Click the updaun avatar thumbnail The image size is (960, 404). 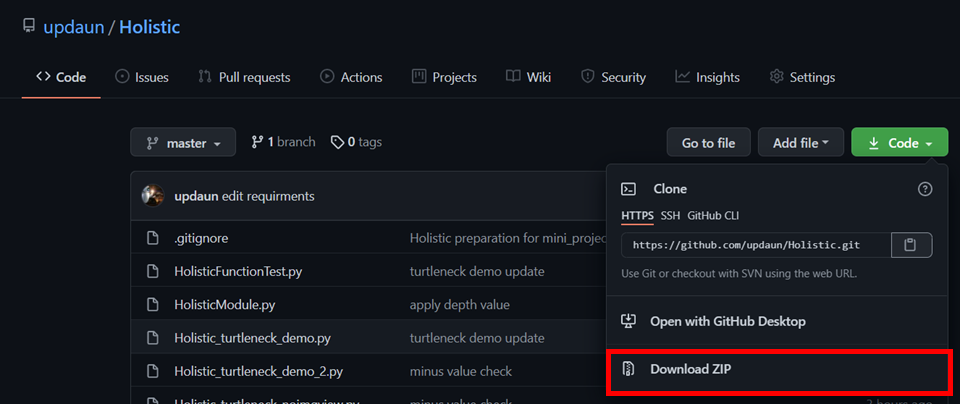pos(152,196)
